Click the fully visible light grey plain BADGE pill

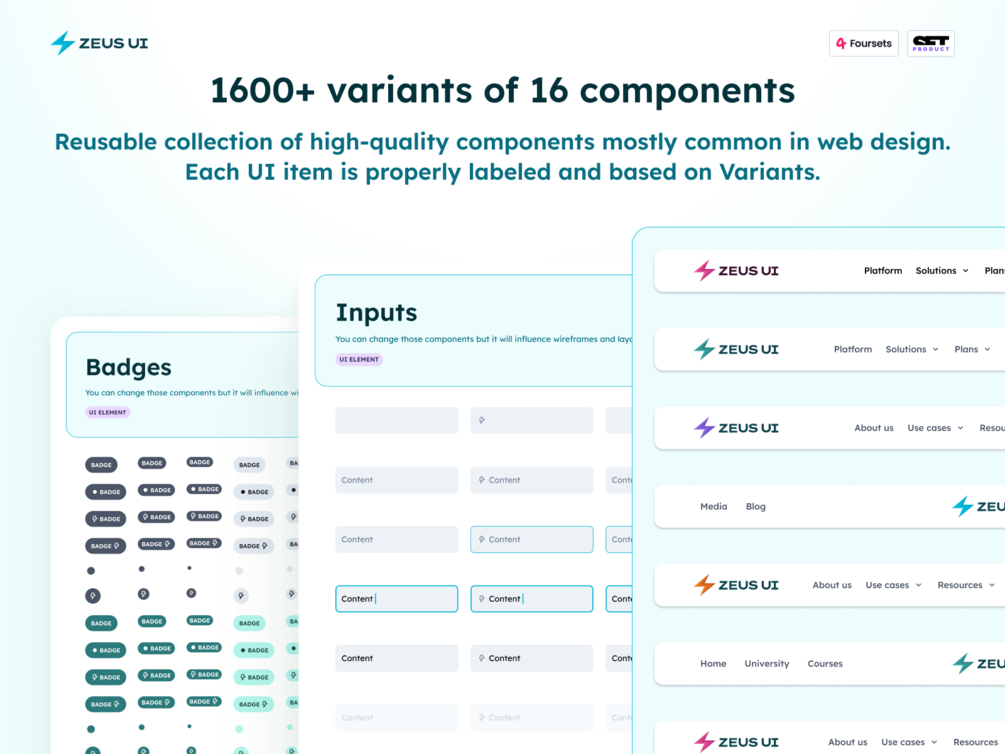[x=249, y=465]
